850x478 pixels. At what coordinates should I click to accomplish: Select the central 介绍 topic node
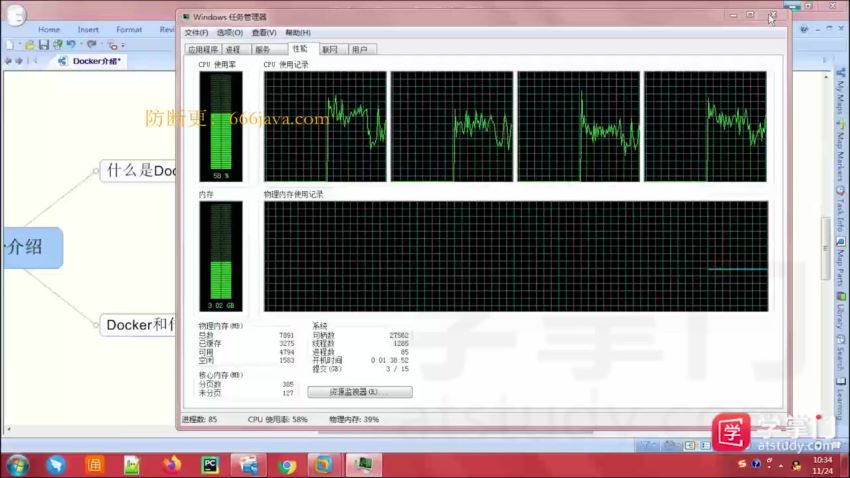33,248
